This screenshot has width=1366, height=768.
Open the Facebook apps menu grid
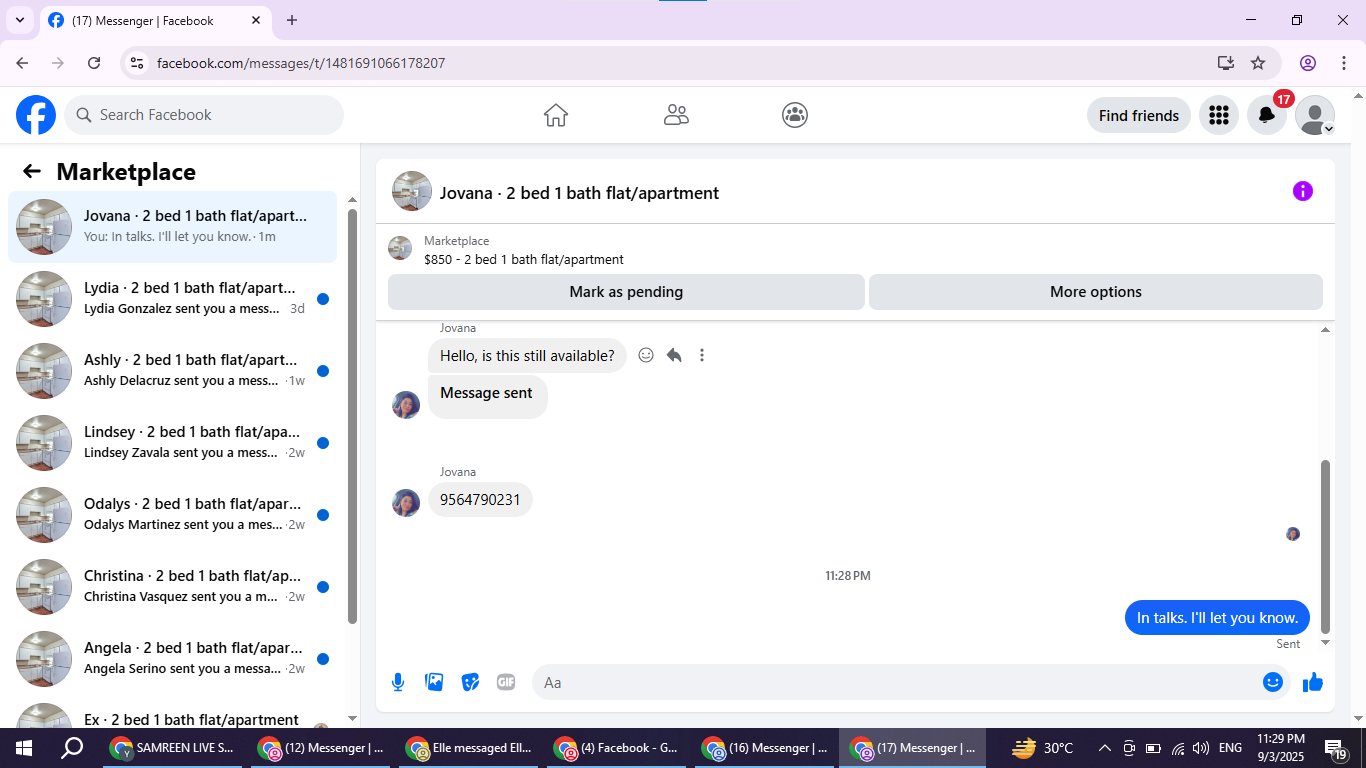click(1218, 115)
